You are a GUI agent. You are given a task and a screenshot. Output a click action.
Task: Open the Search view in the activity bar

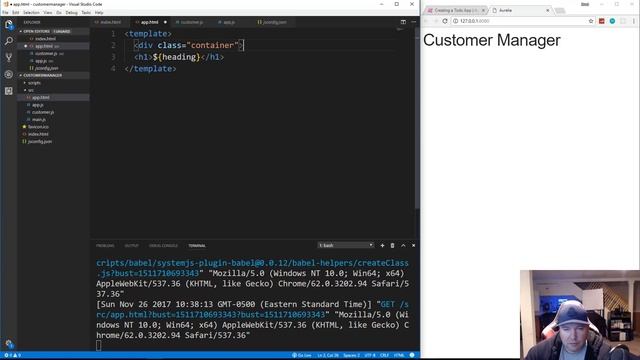[x=9, y=41]
